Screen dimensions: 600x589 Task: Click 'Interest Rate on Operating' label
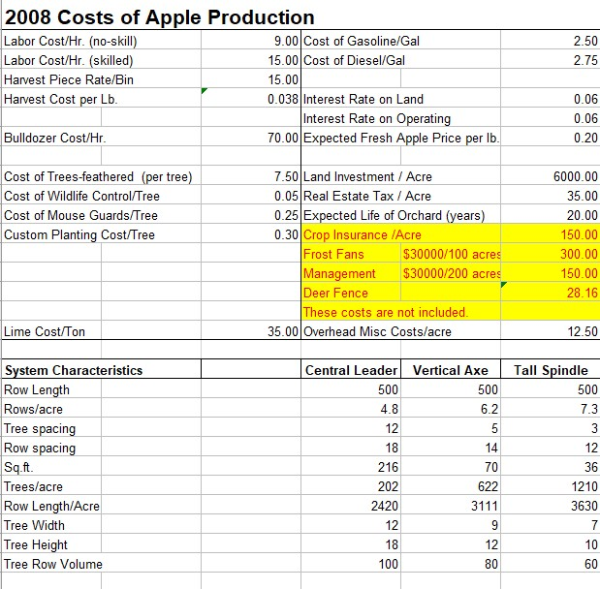click(x=377, y=119)
